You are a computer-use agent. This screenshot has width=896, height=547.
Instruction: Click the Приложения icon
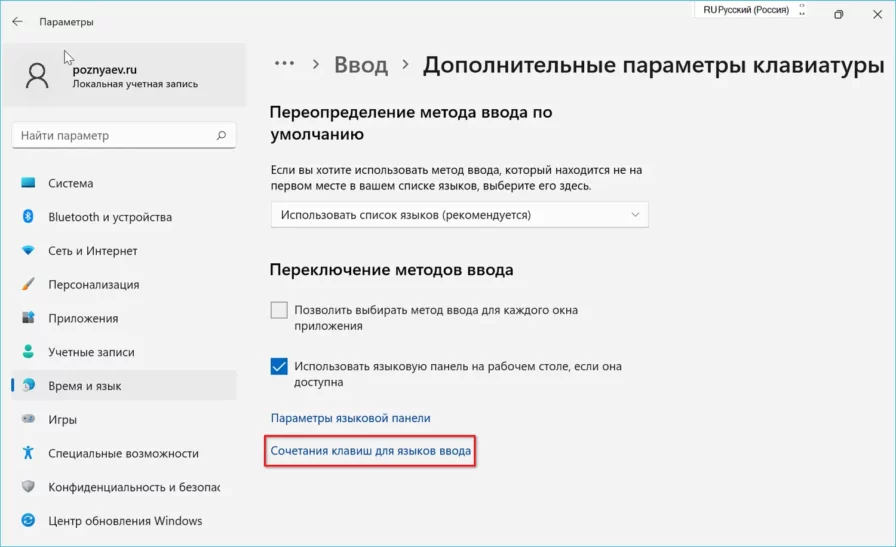tap(28, 318)
